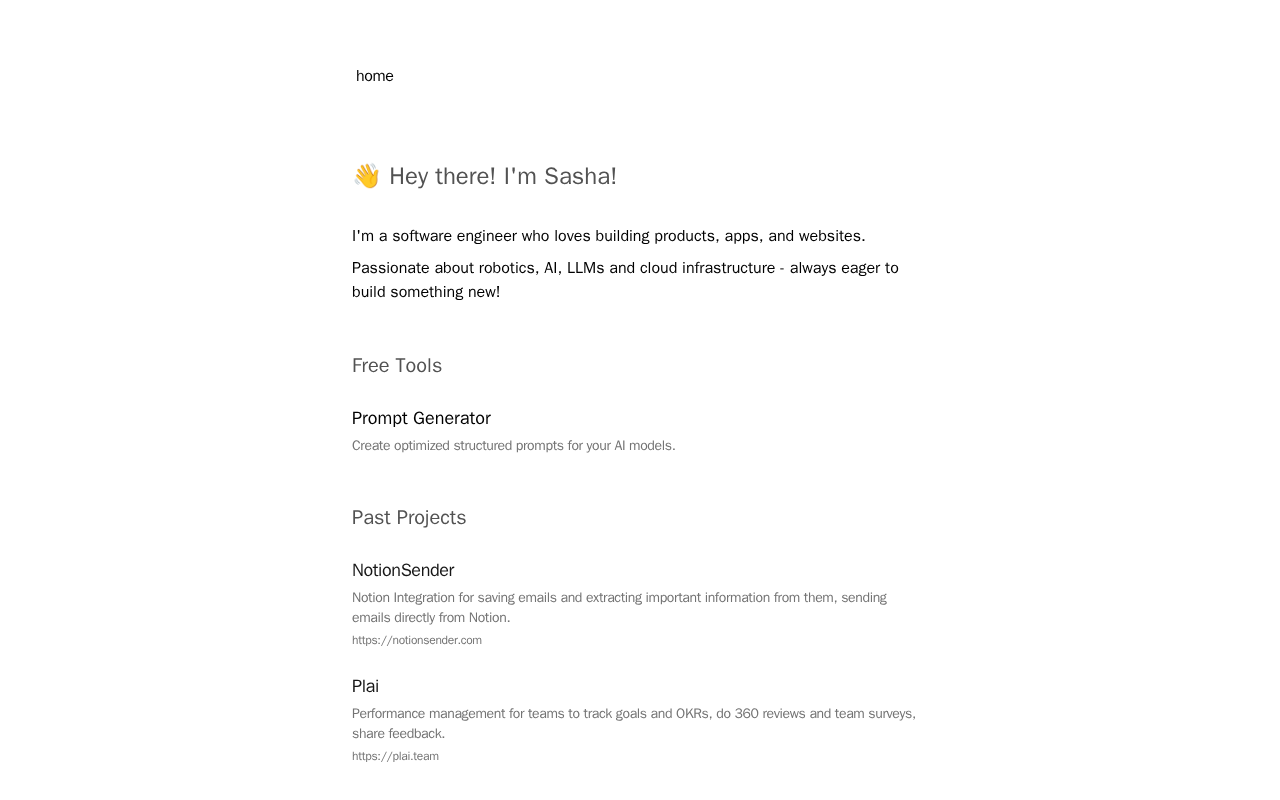Click "emails directly from Notion." text line
1280x800 pixels.
(x=431, y=618)
